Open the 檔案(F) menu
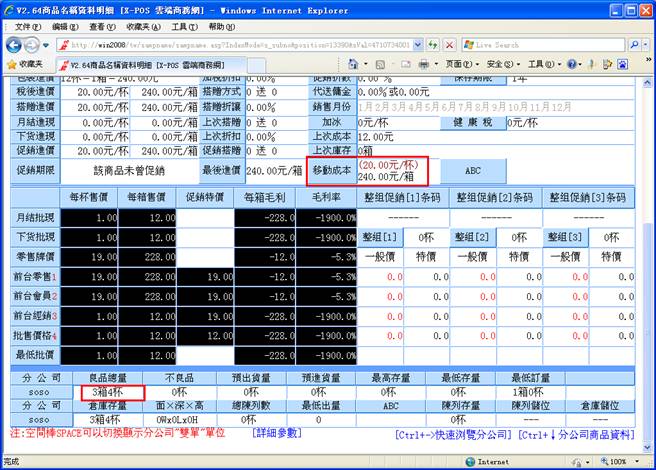656x470 pixels. (x=22, y=26)
